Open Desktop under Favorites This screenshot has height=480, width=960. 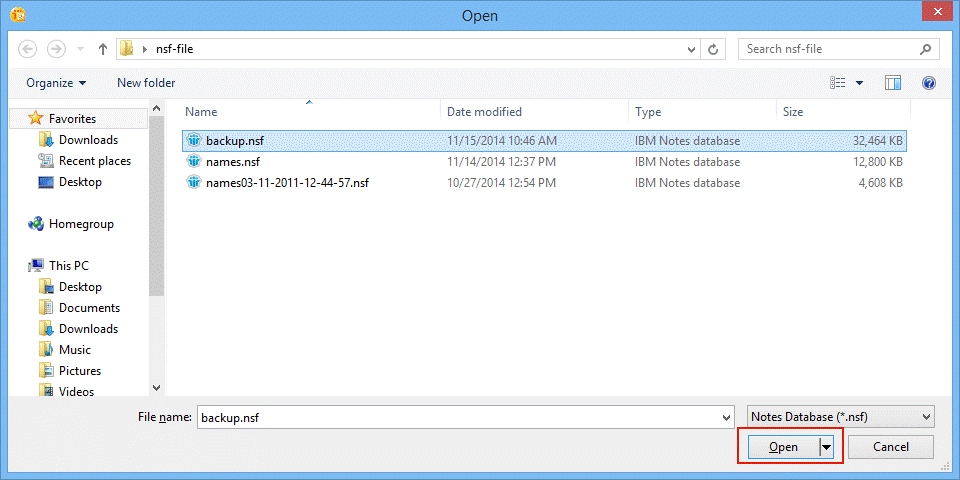[80, 182]
